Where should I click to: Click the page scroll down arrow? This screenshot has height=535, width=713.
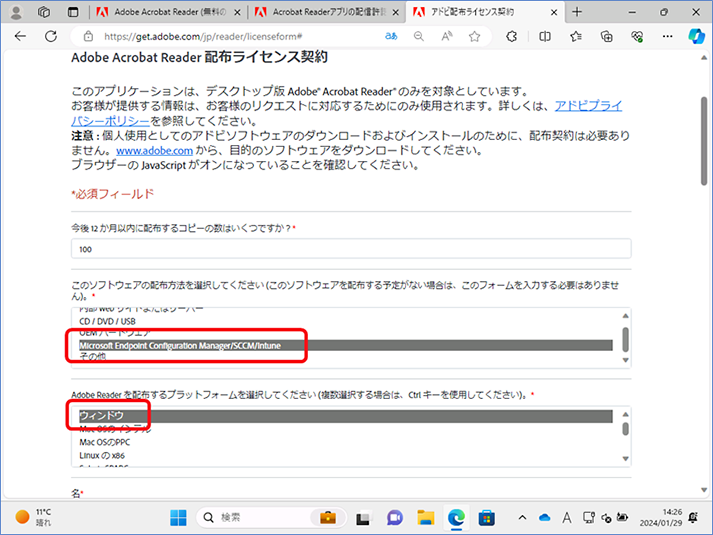(704, 490)
